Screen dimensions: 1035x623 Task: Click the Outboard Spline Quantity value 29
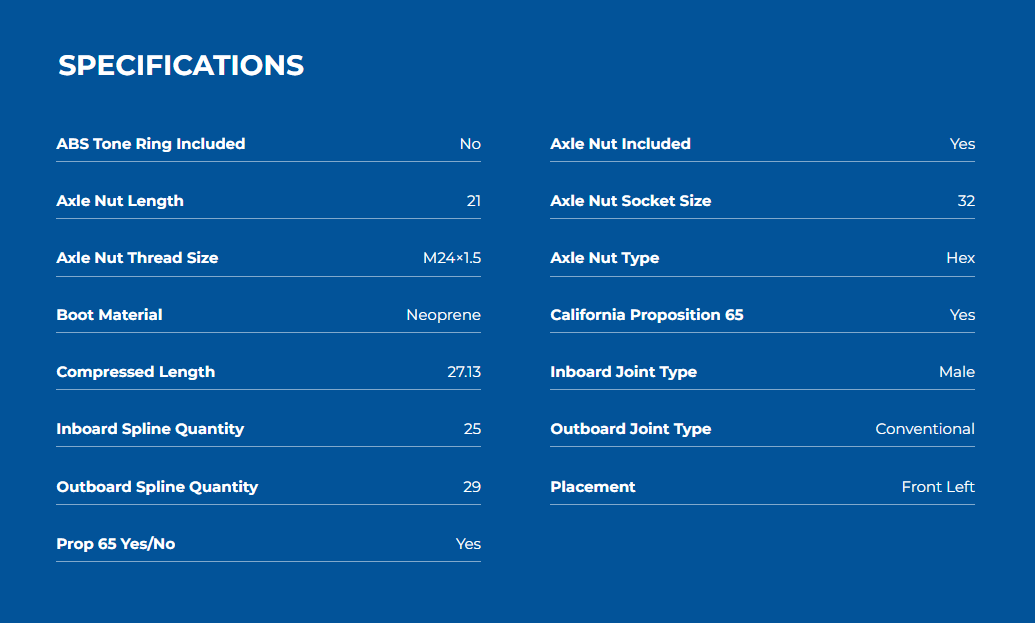click(x=472, y=487)
